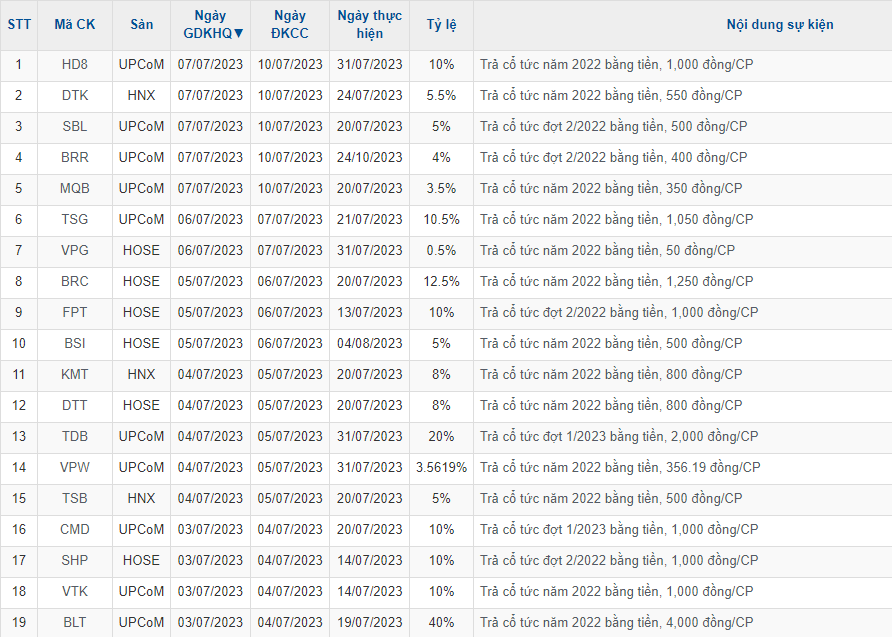Open the BLT stock code

[74, 623]
